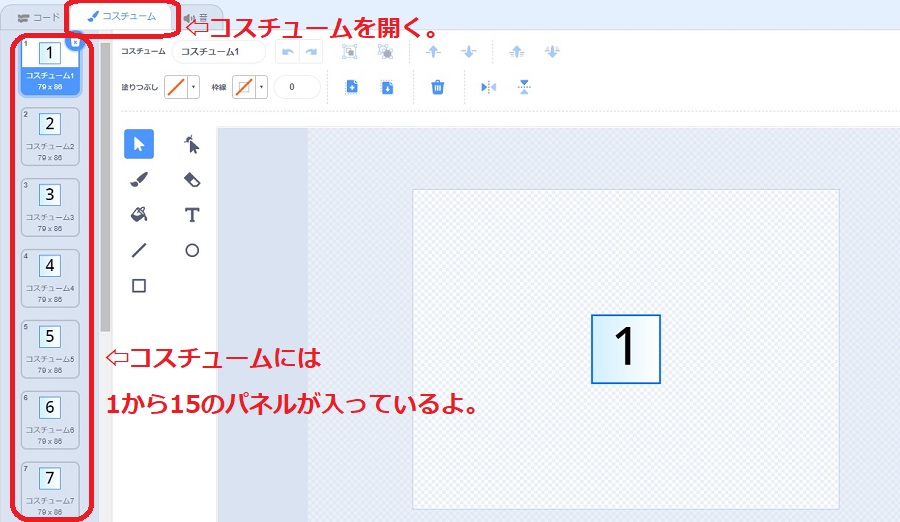Move selection backward one layer
900x522 pixels.
(x=468, y=52)
